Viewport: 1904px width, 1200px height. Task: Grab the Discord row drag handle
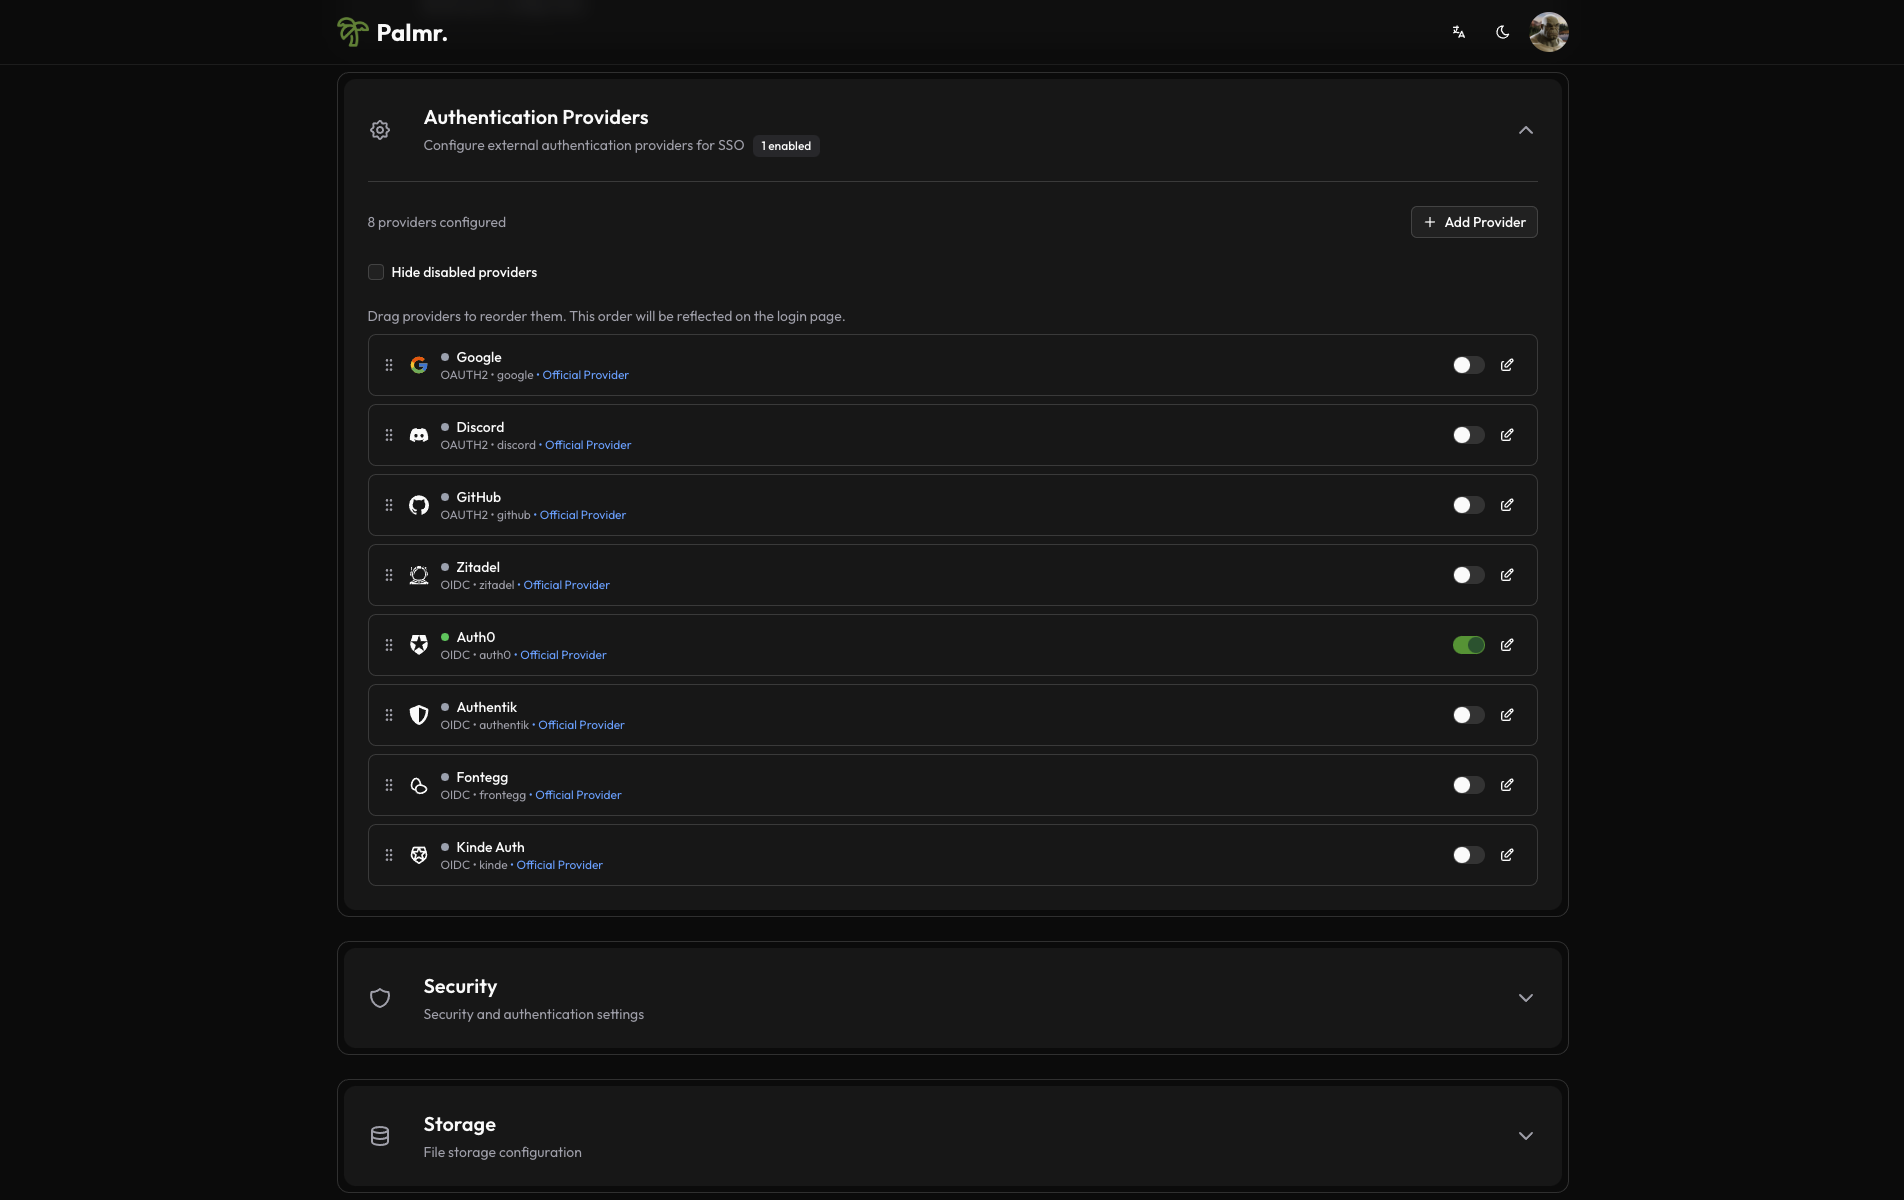pyautogui.click(x=389, y=435)
